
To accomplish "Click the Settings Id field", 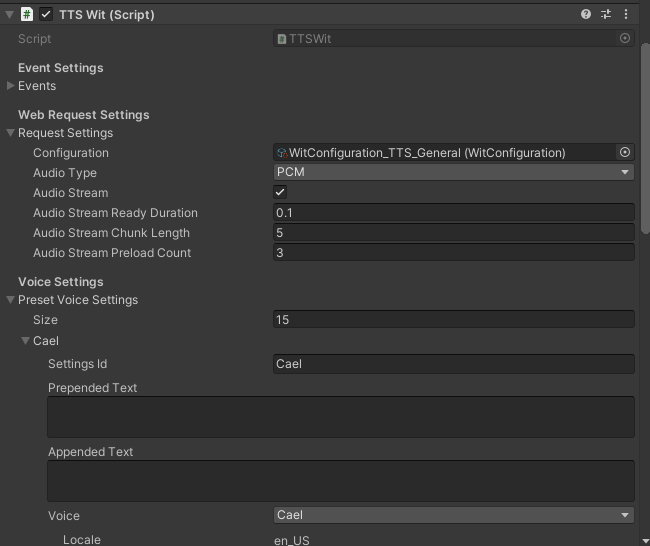I will coord(454,364).
